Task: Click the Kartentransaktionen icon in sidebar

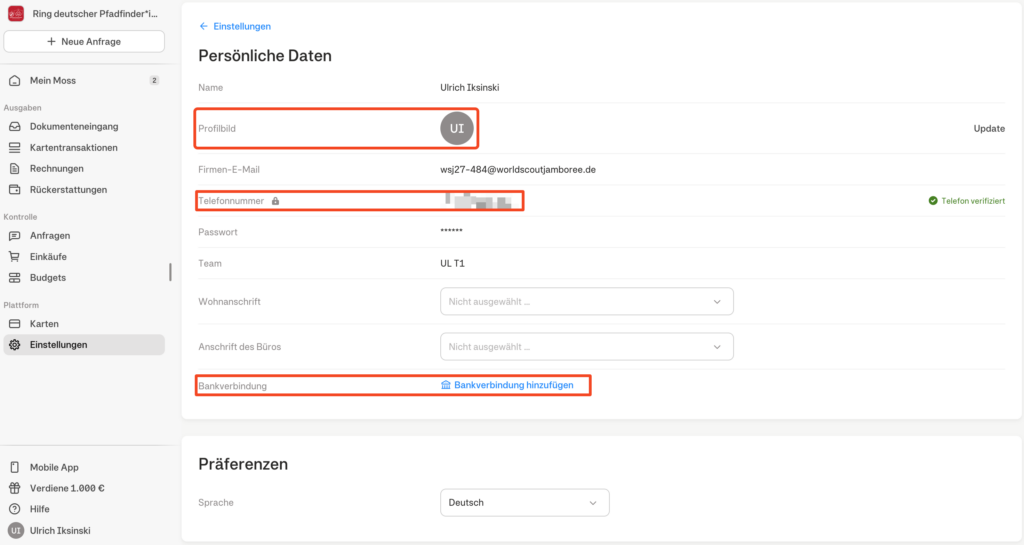Action: tap(15, 148)
